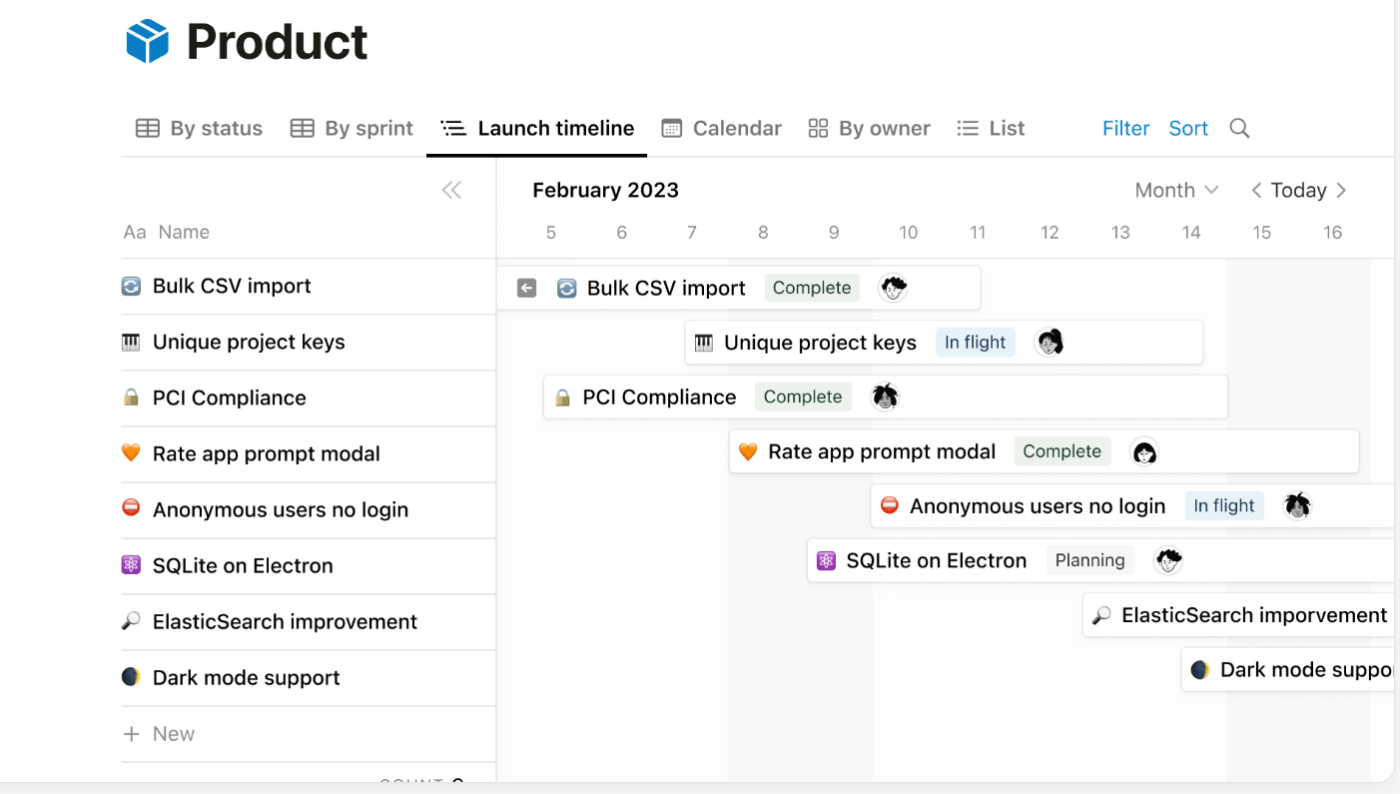The height and width of the screenshot is (794, 1400).
Task: Click the ElasticSearch imporvement timeline bar
Action: [1238, 615]
